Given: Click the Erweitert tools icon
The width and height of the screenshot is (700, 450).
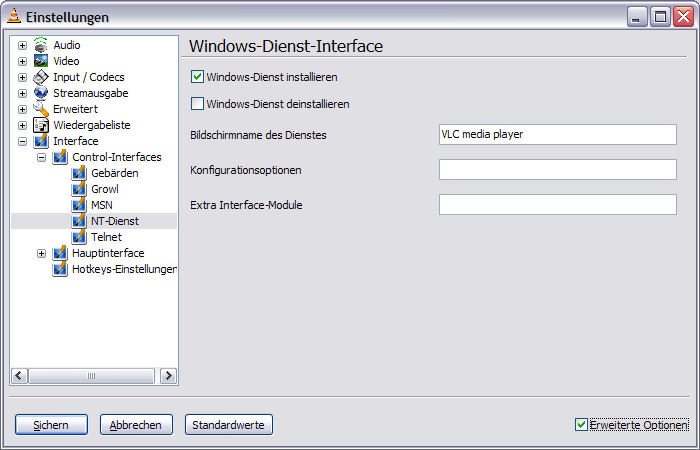Looking at the screenshot, I should [41, 109].
